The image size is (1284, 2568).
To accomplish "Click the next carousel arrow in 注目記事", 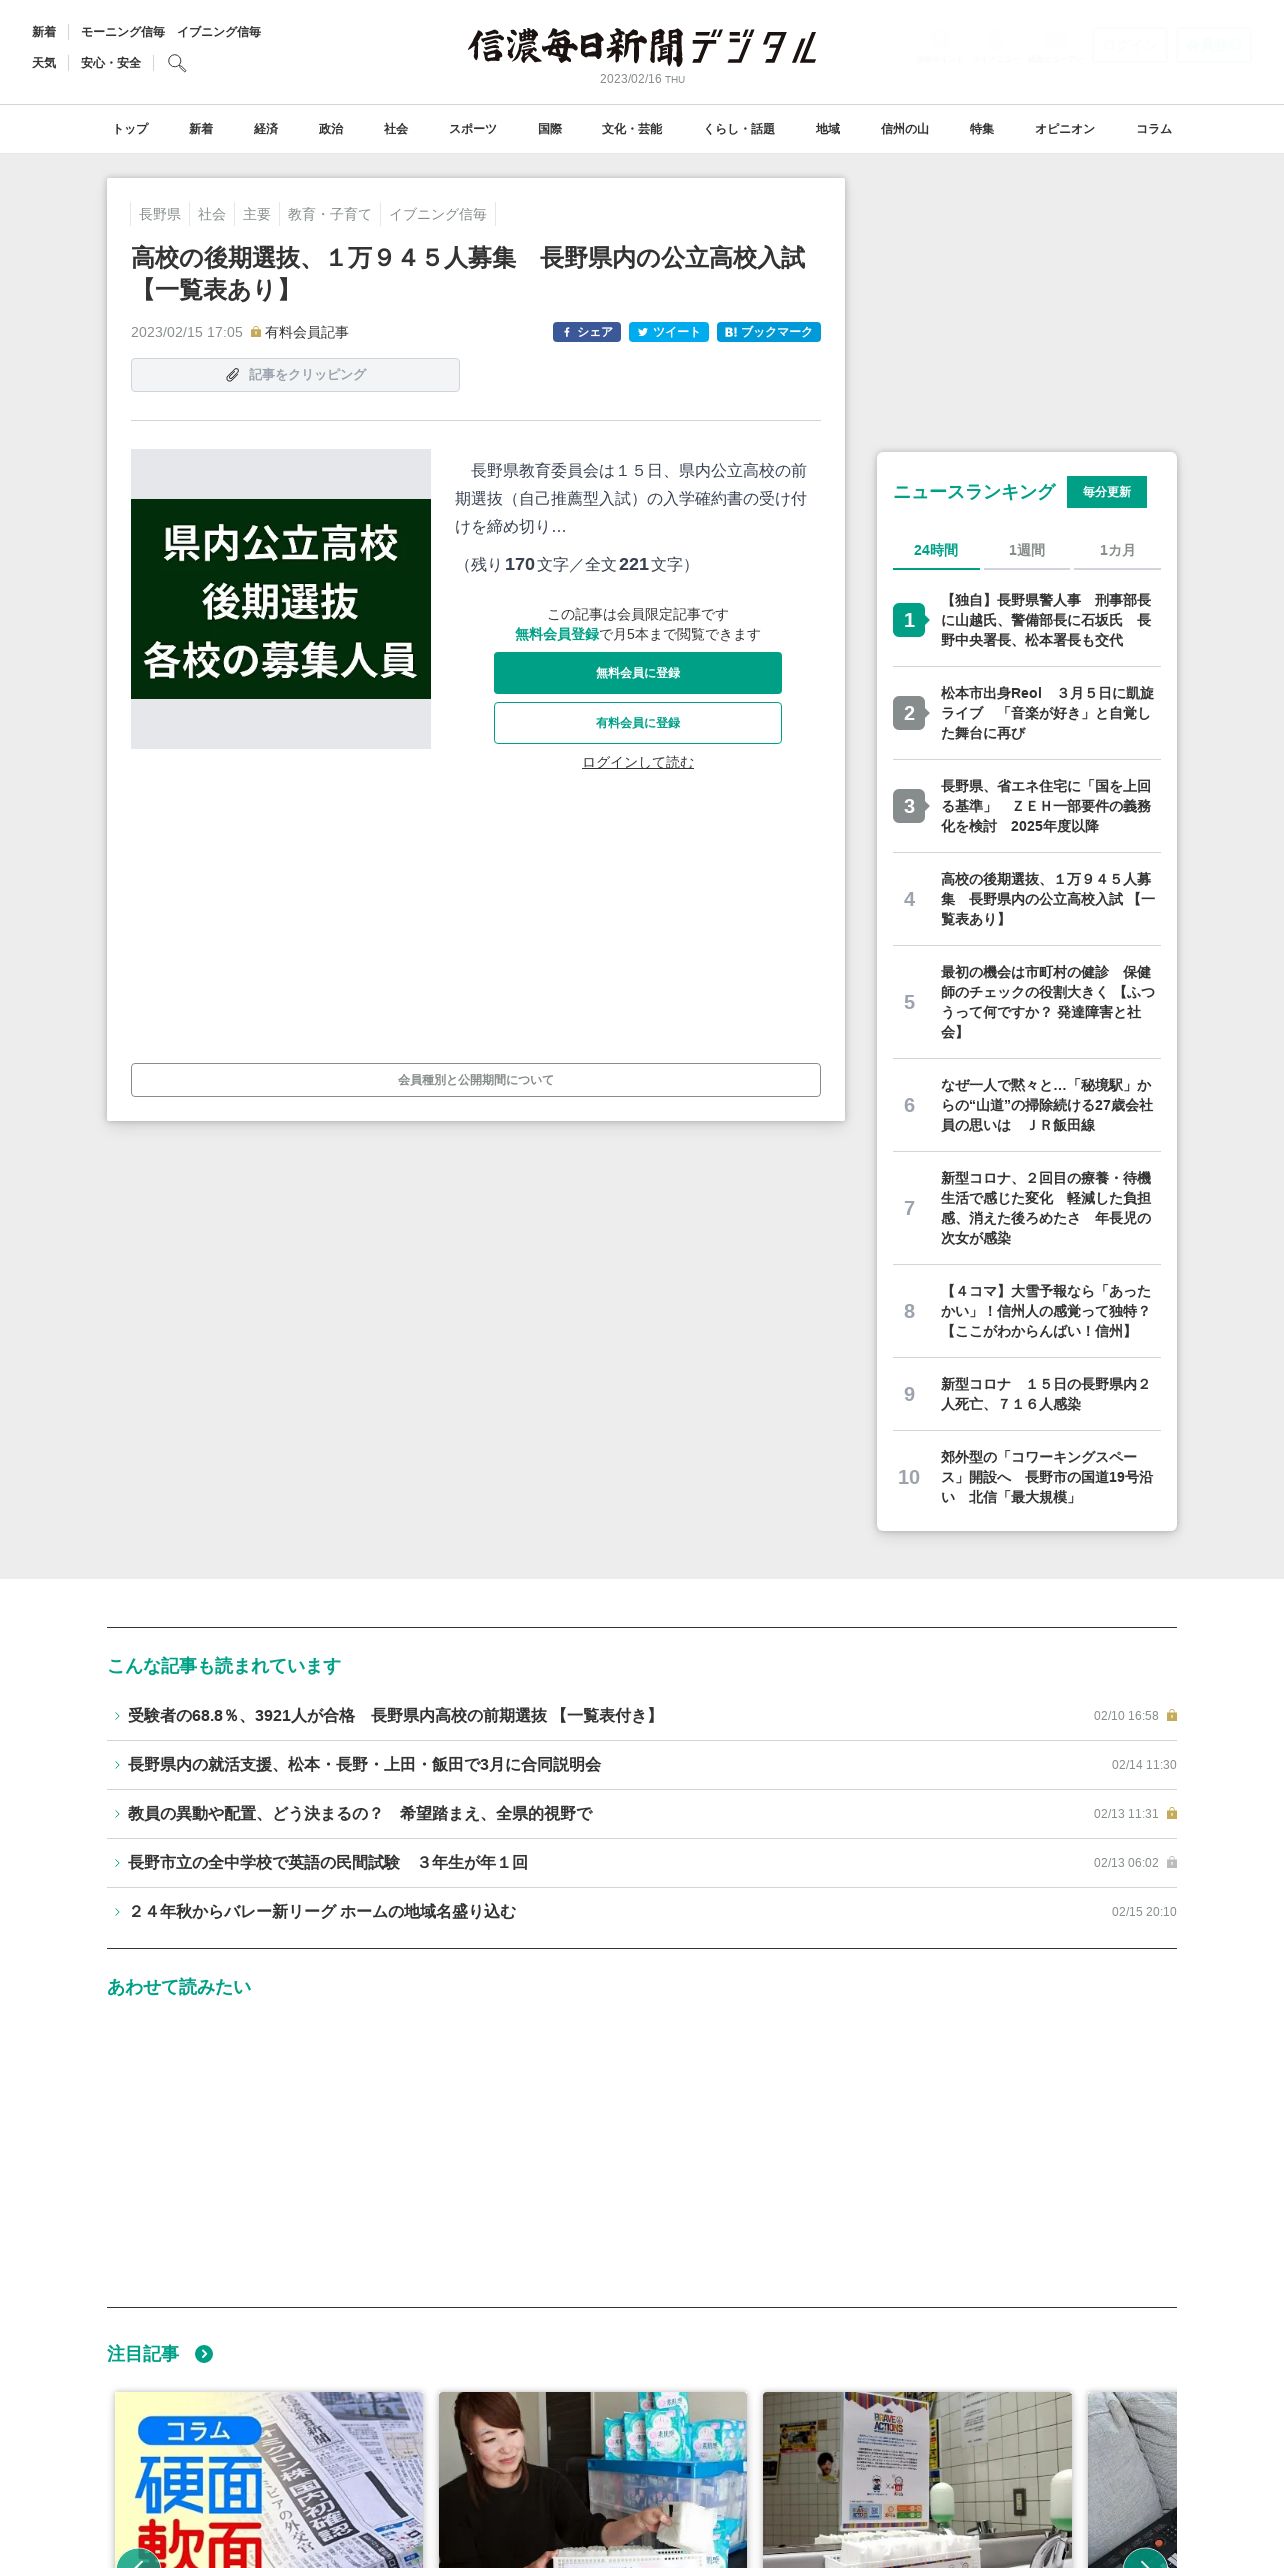I will [1145, 2557].
